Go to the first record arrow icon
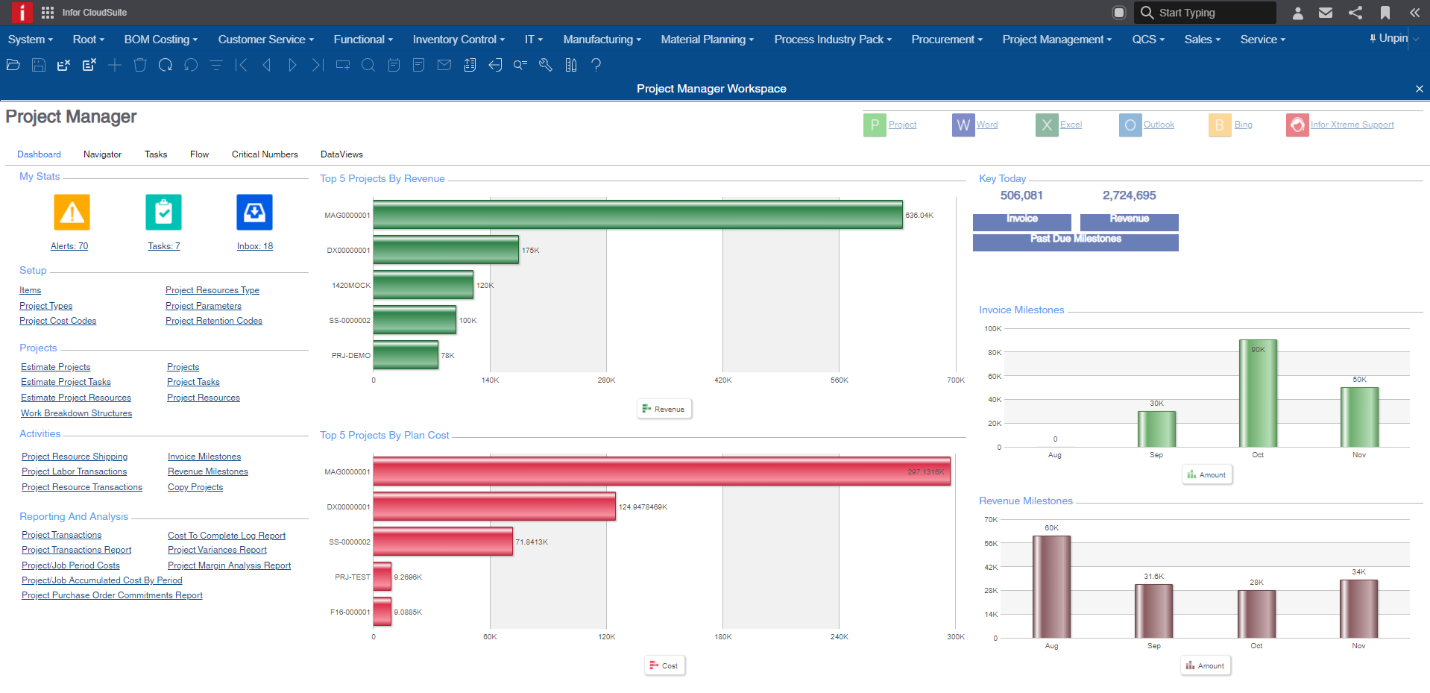This screenshot has width=1430, height=693. (x=241, y=65)
